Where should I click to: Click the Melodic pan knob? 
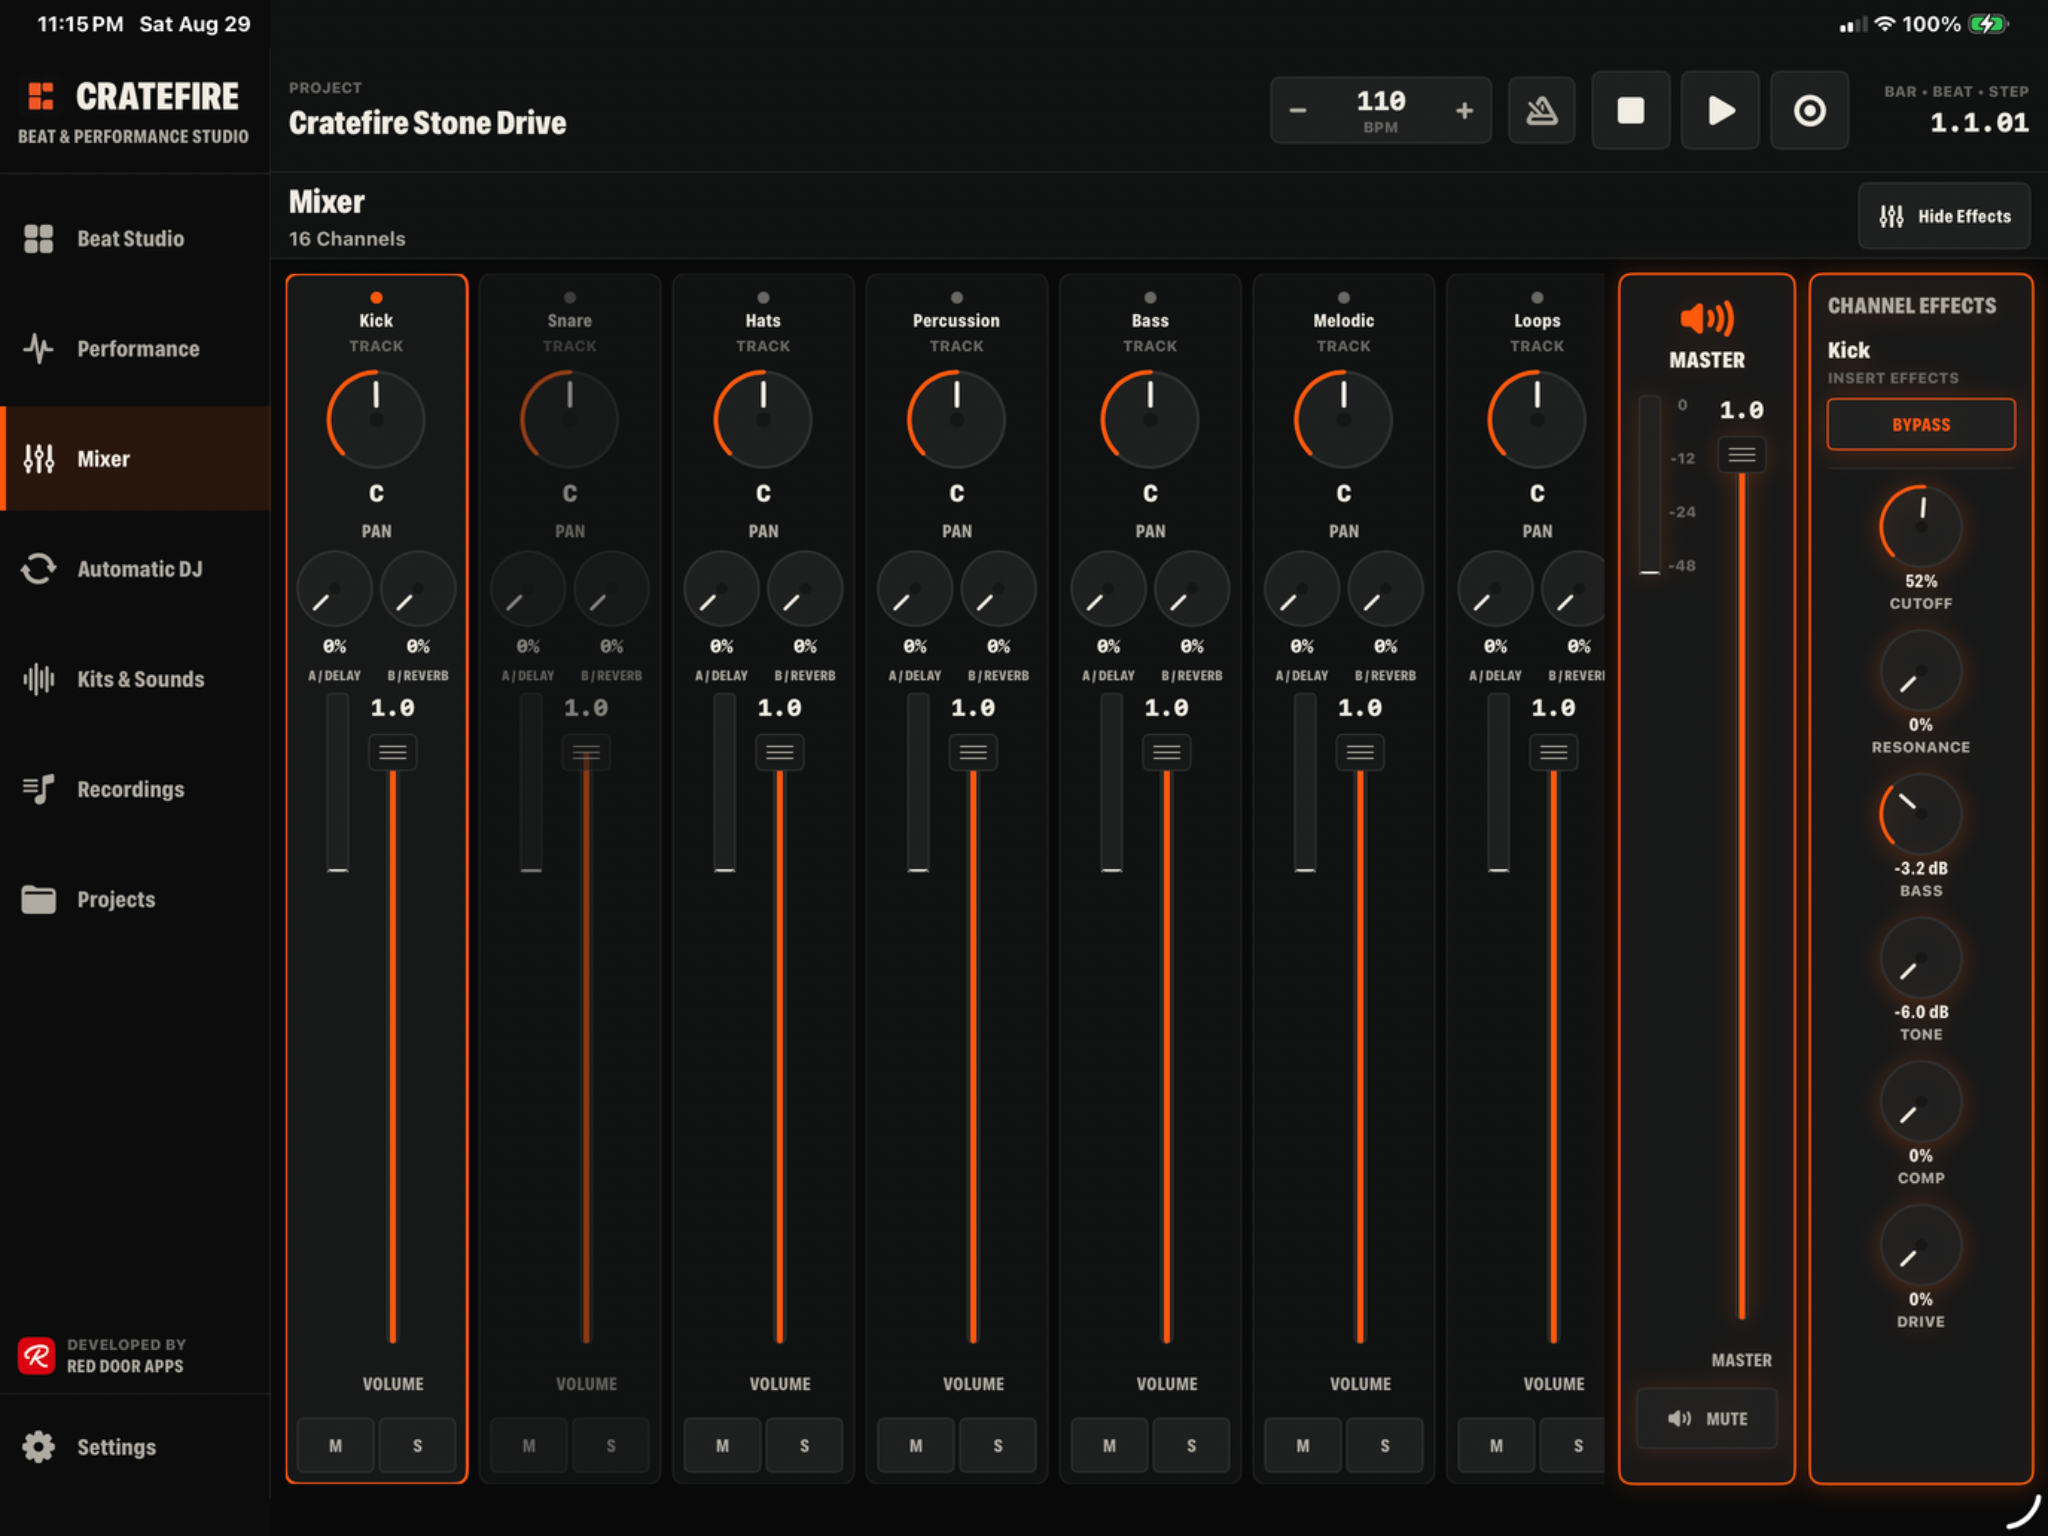pyautogui.click(x=1344, y=420)
